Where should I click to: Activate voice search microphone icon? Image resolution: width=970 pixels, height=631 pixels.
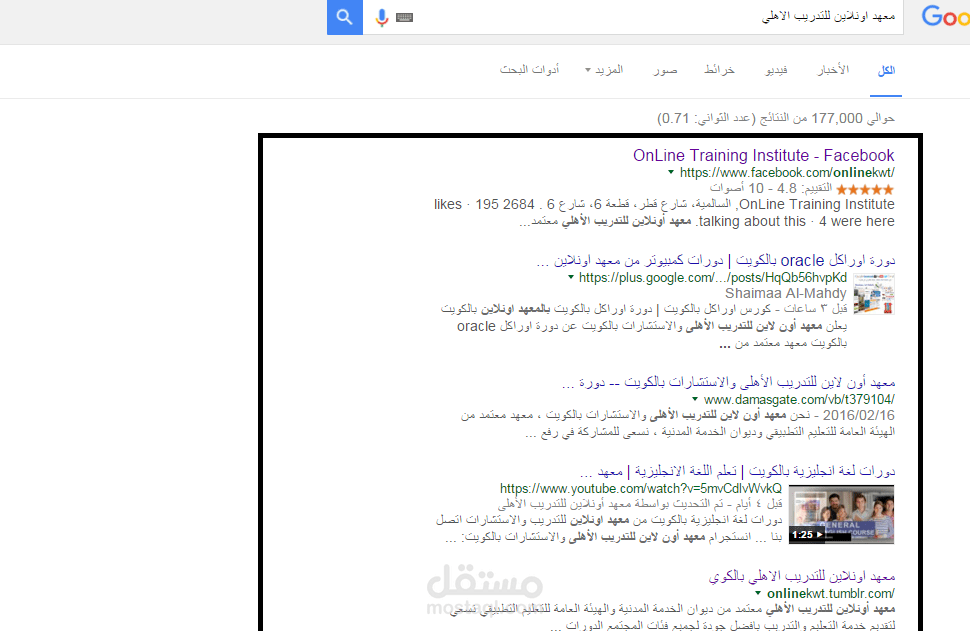click(382, 18)
